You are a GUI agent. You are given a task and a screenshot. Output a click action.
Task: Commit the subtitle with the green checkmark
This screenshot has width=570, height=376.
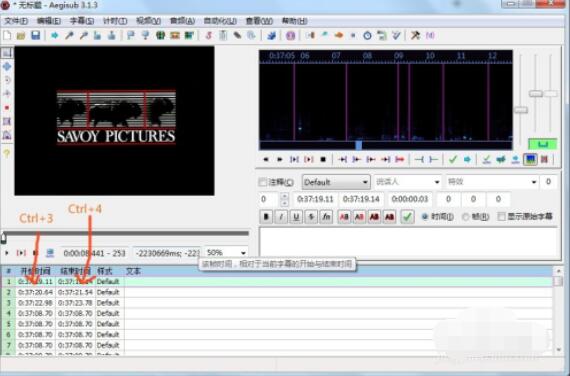click(x=408, y=217)
